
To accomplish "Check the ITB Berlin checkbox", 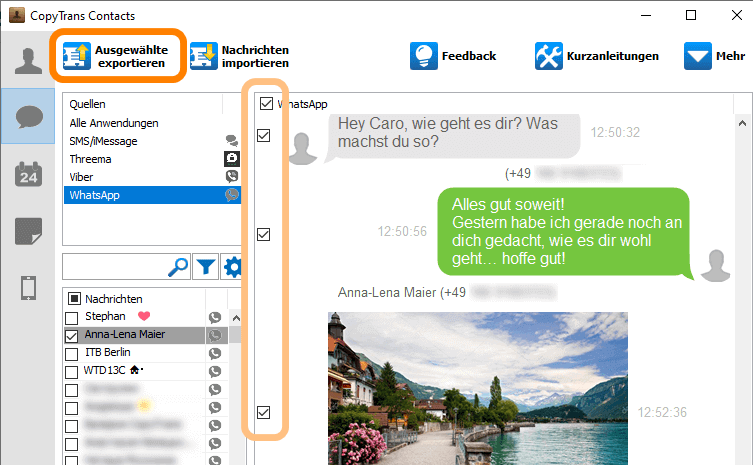I will coord(72,354).
